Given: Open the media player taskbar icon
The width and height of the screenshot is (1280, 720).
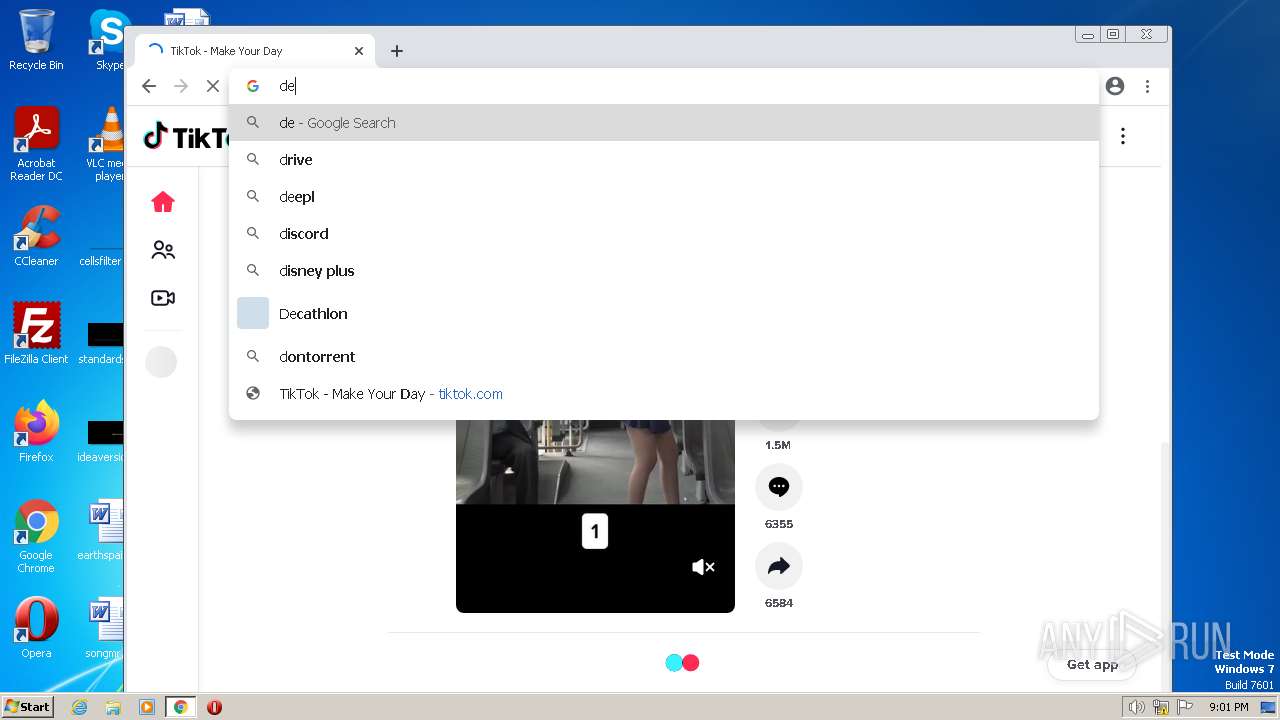Looking at the screenshot, I should [146, 707].
